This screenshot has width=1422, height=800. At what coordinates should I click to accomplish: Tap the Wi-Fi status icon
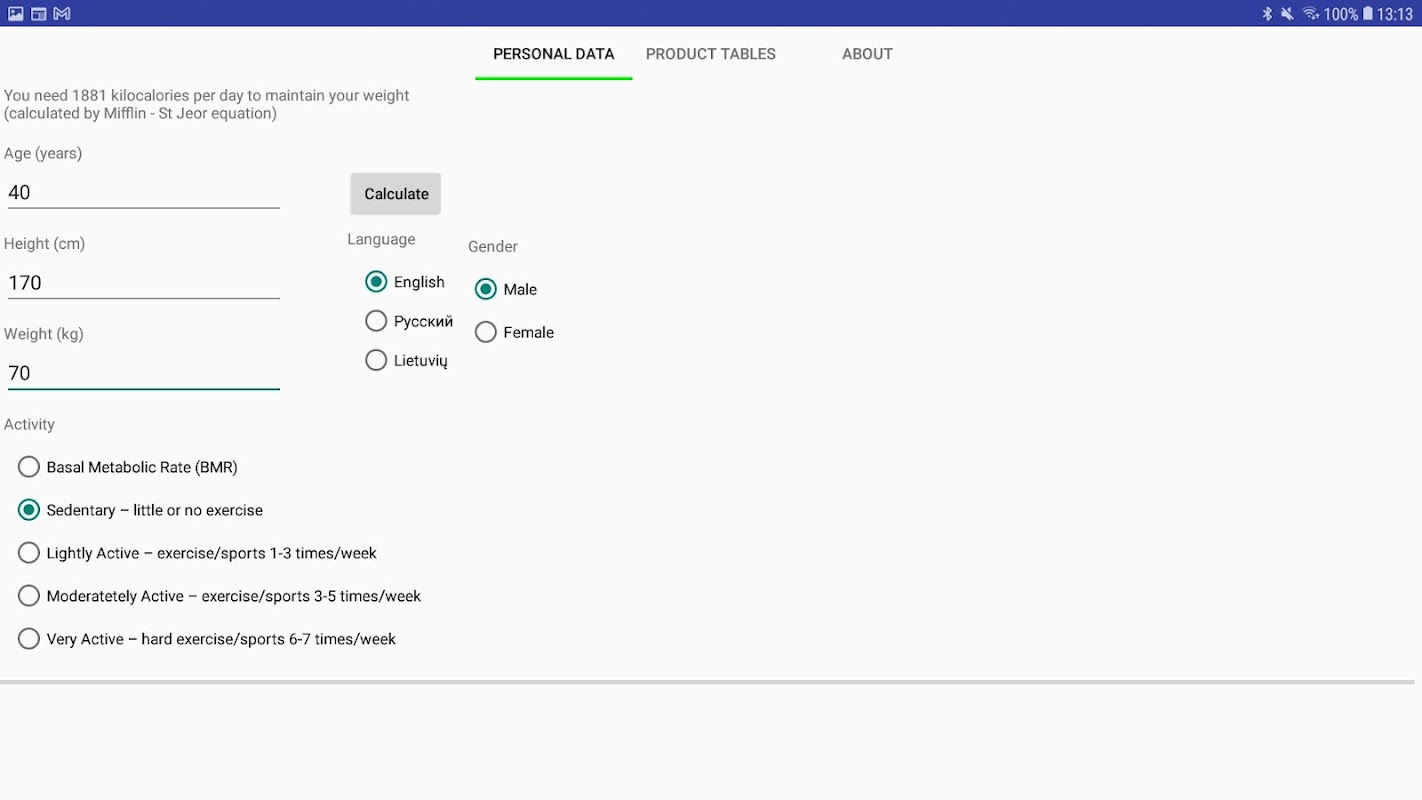pyautogui.click(x=1310, y=14)
